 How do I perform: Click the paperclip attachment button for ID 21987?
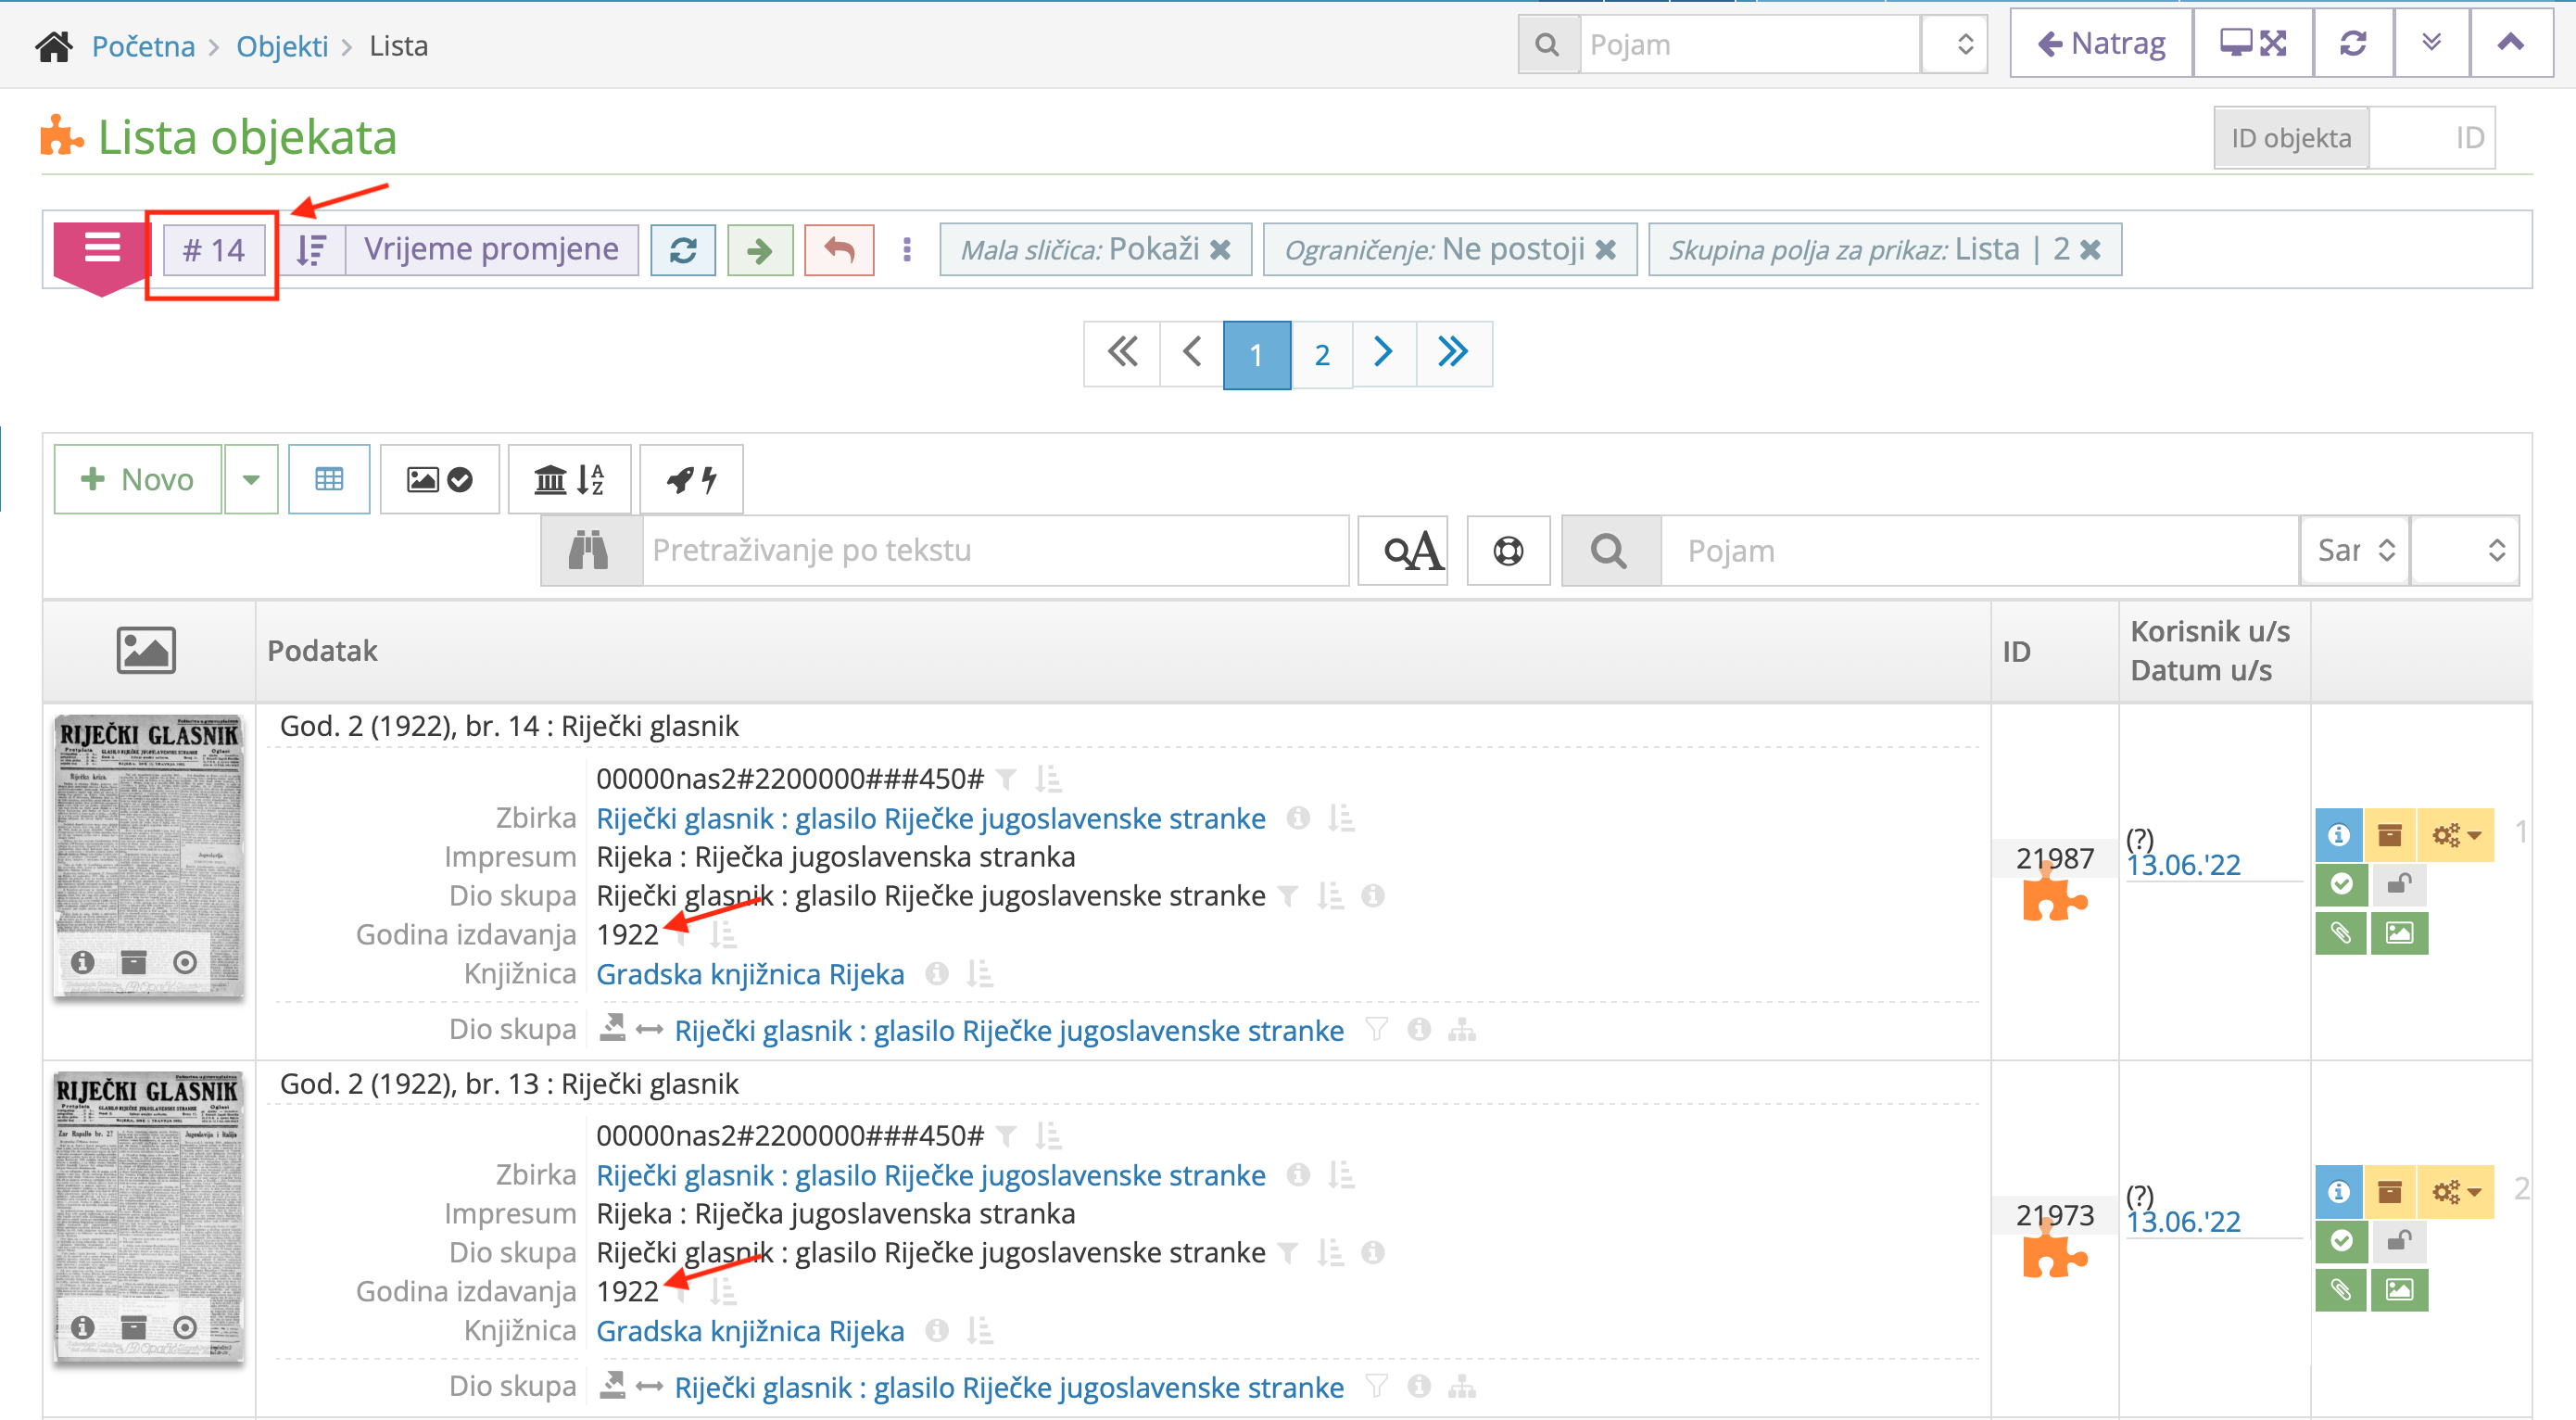(x=2341, y=933)
